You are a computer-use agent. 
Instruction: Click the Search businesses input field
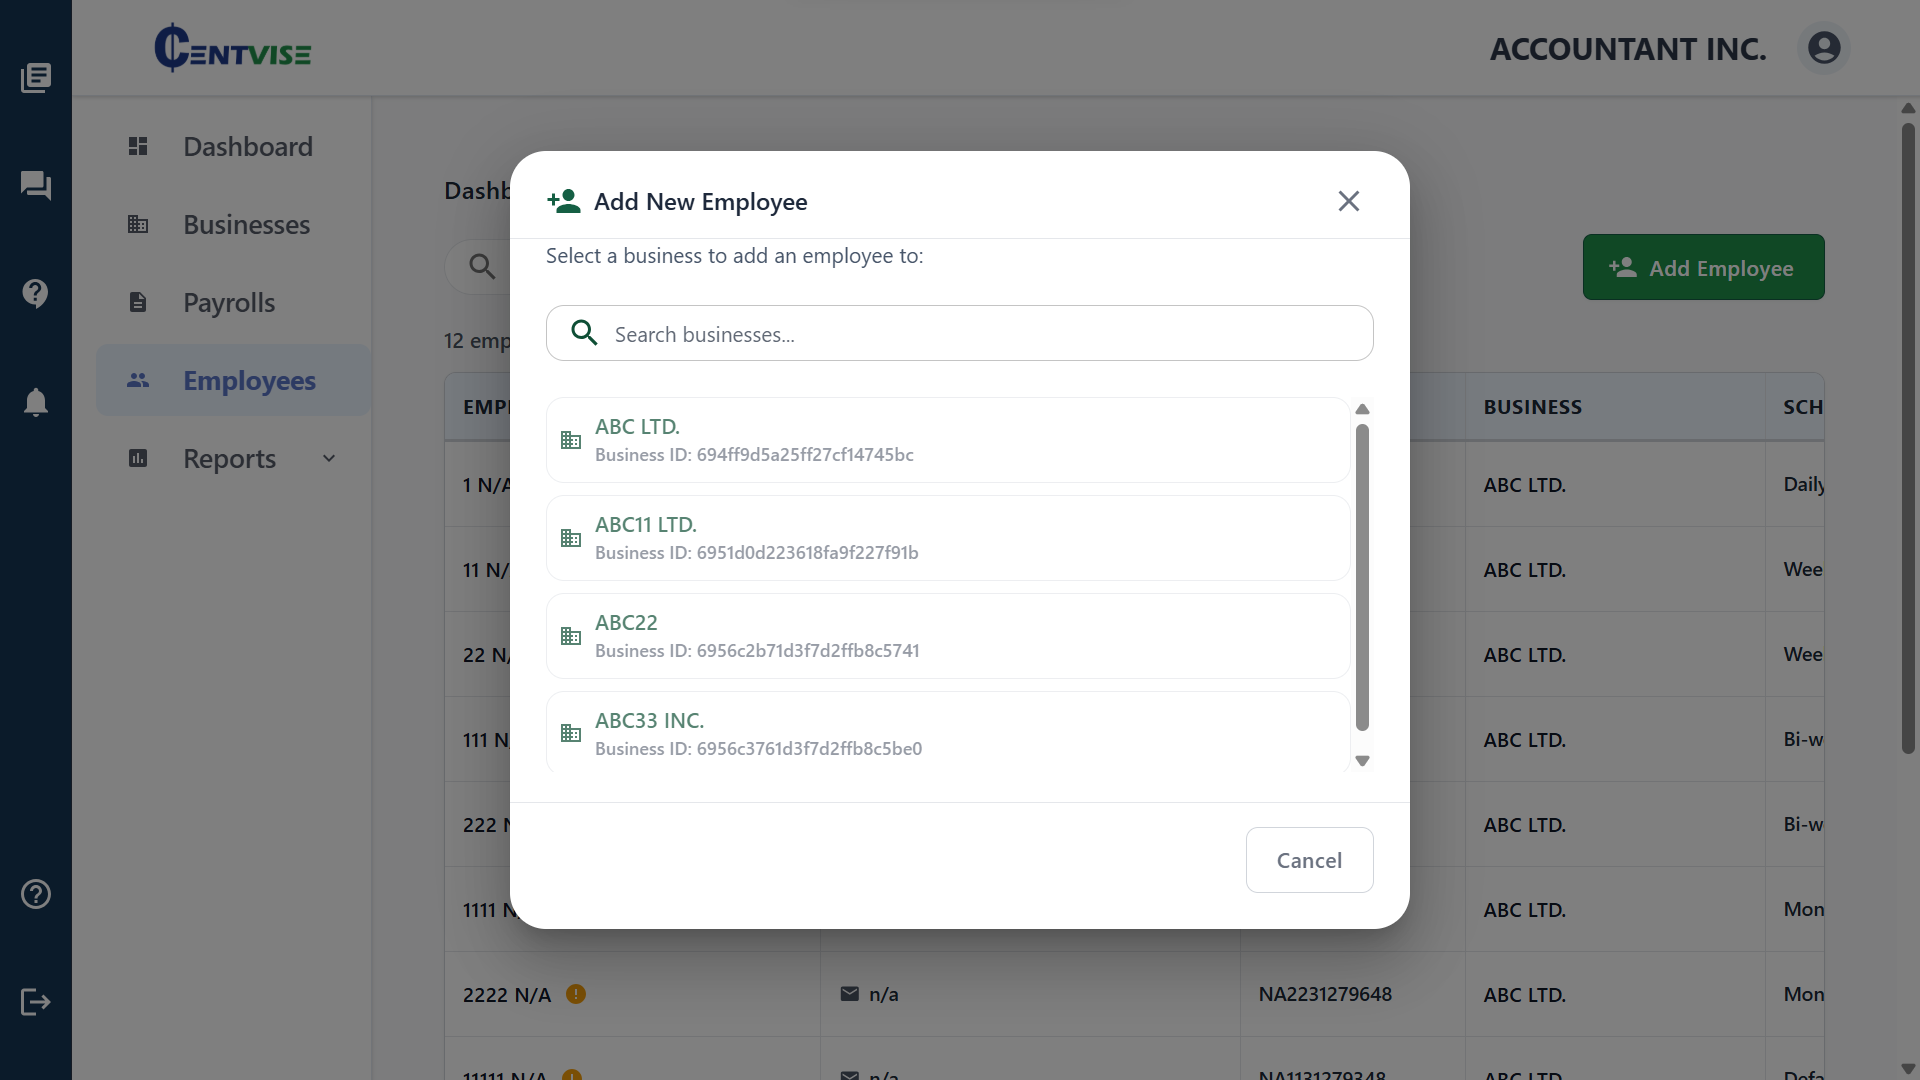point(959,333)
